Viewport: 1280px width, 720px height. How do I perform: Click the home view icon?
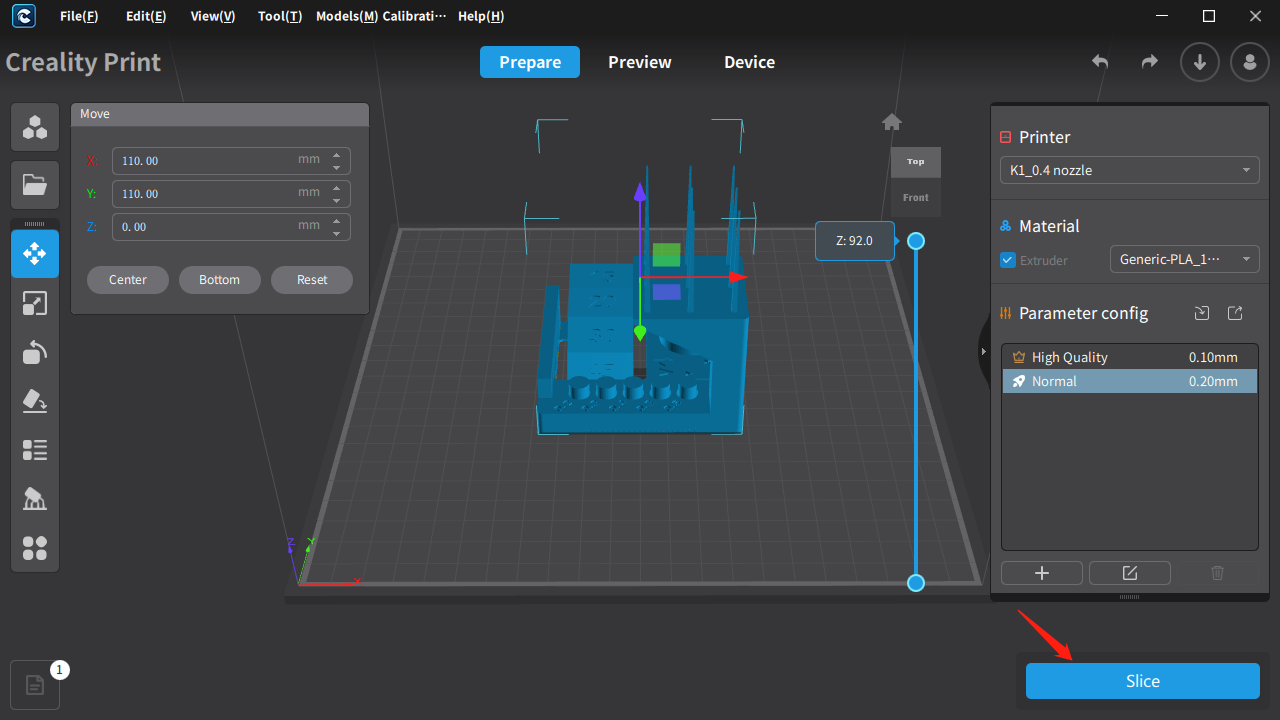(892, 122)
